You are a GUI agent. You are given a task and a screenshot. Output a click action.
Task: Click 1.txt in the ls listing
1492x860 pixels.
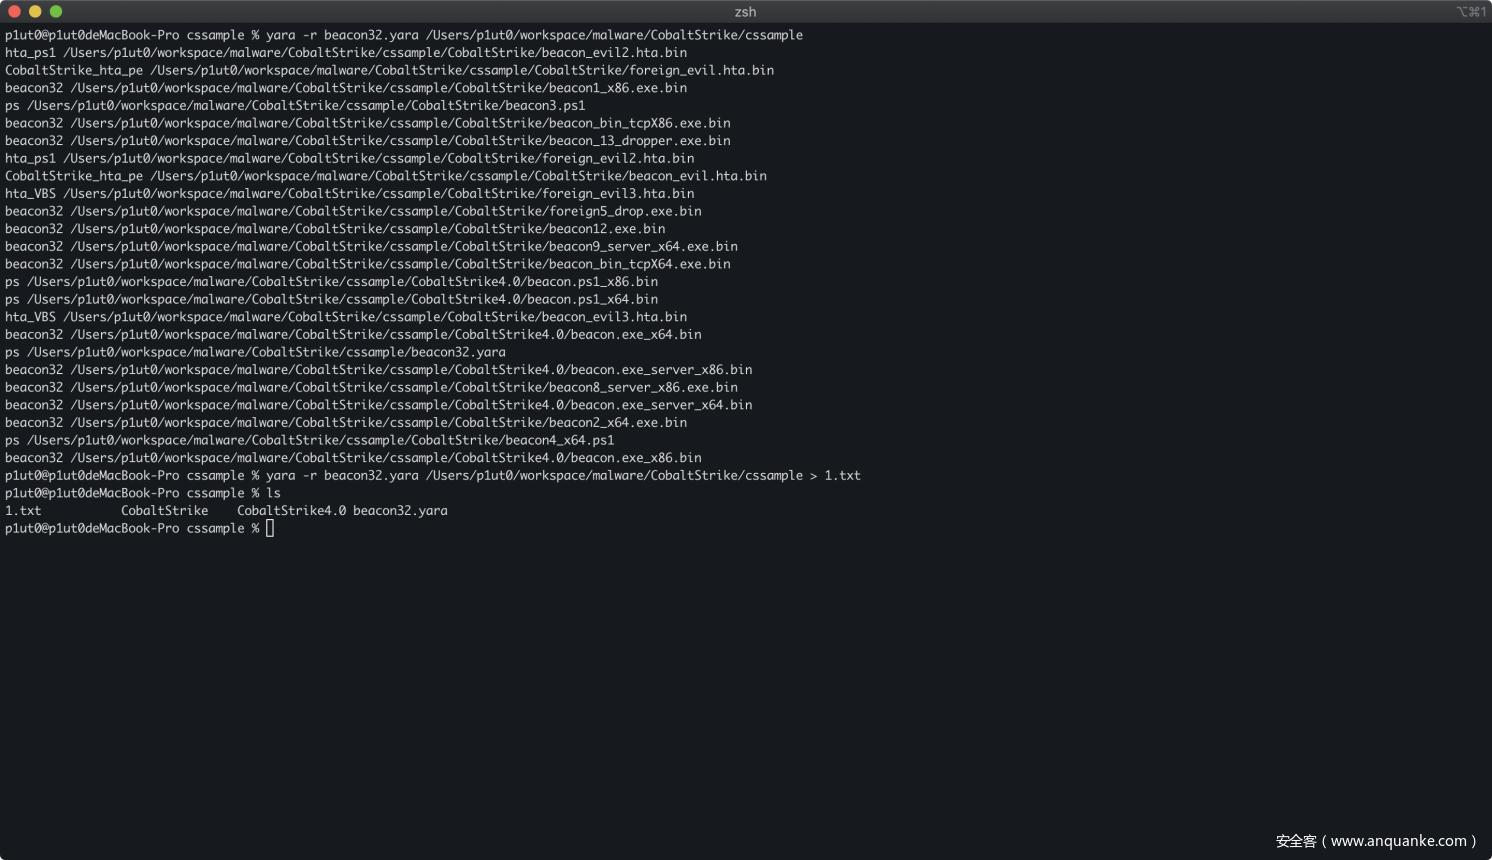click(x=23, y=511)
